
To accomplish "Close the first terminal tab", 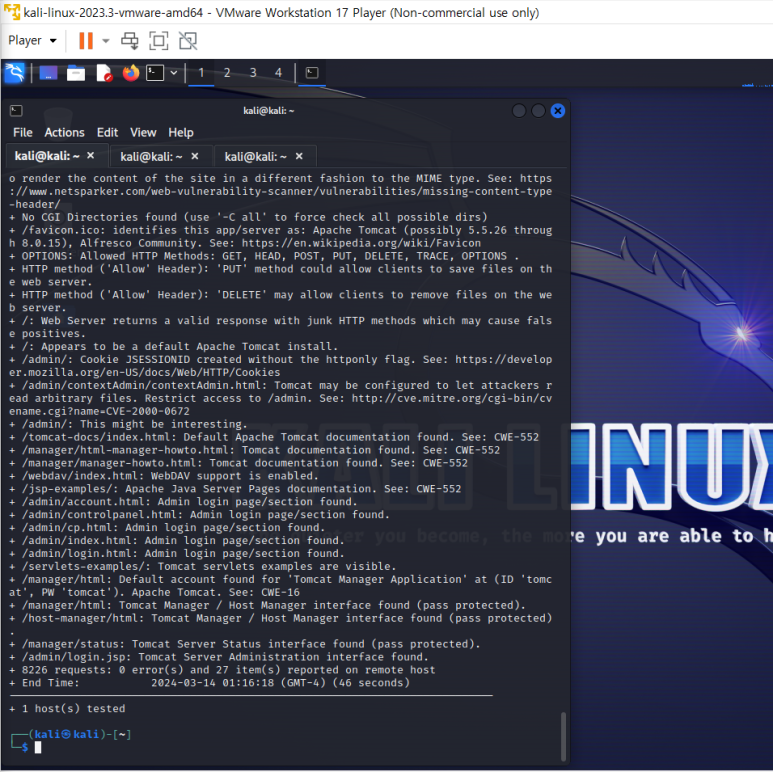I will coord(91,156).
